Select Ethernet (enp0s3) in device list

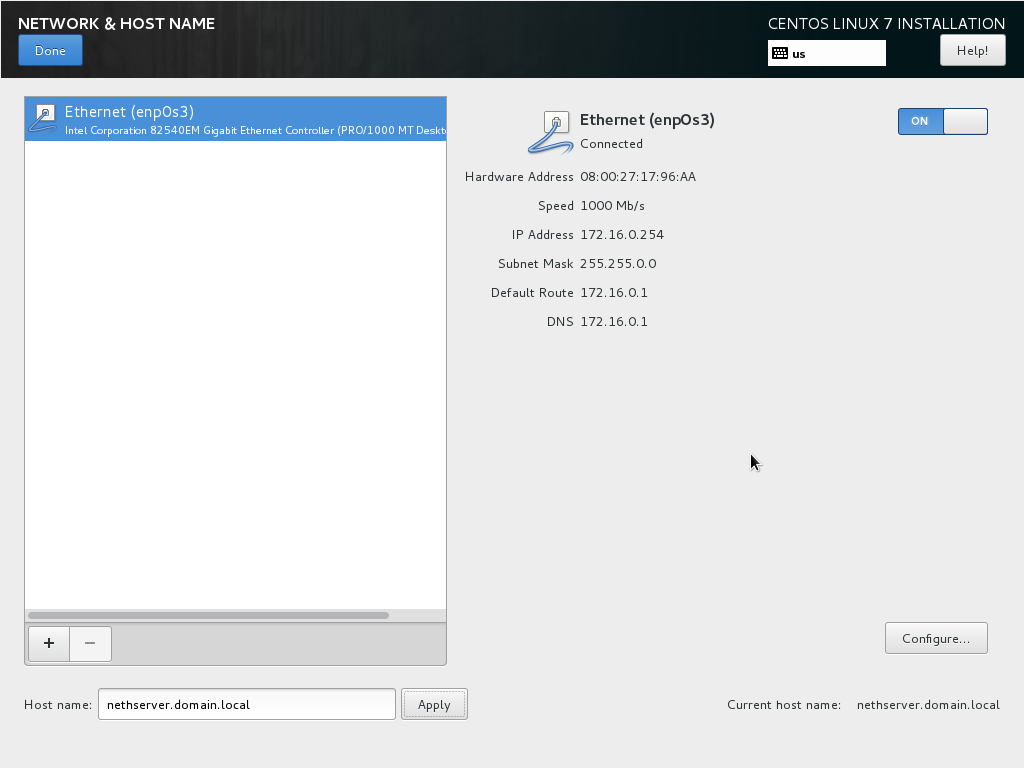click(x=236, y=119)
